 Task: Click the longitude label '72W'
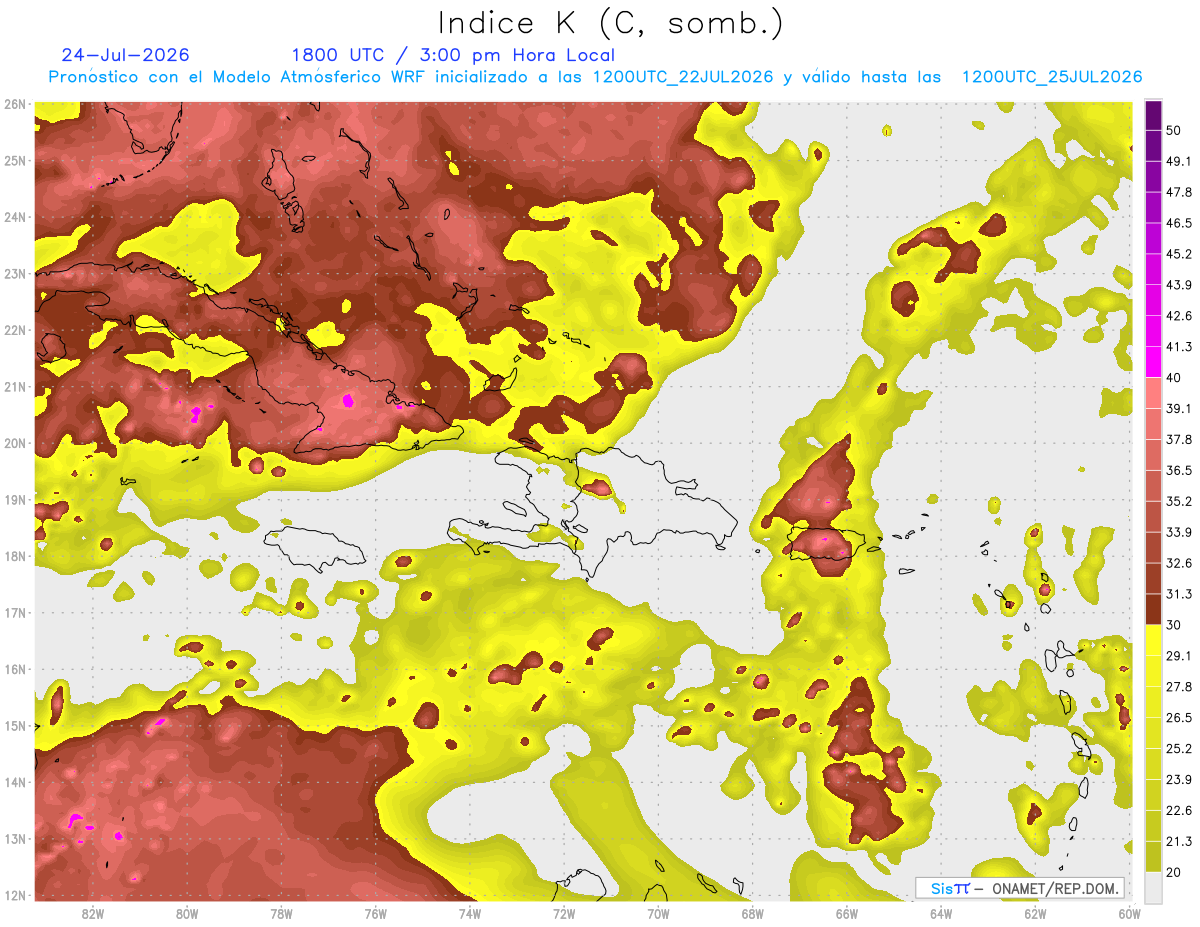coord(564,914)
